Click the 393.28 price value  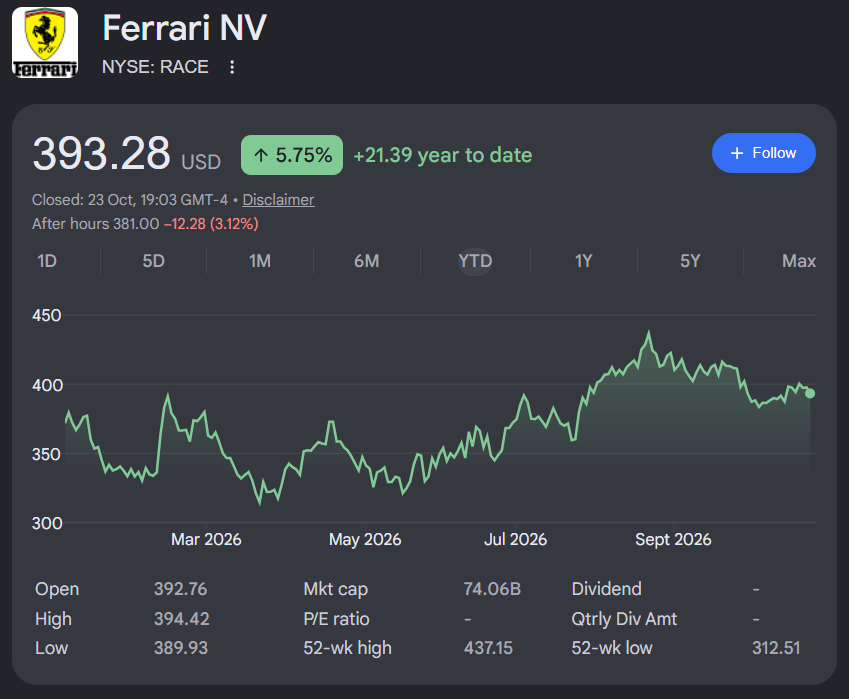(101, 153)
